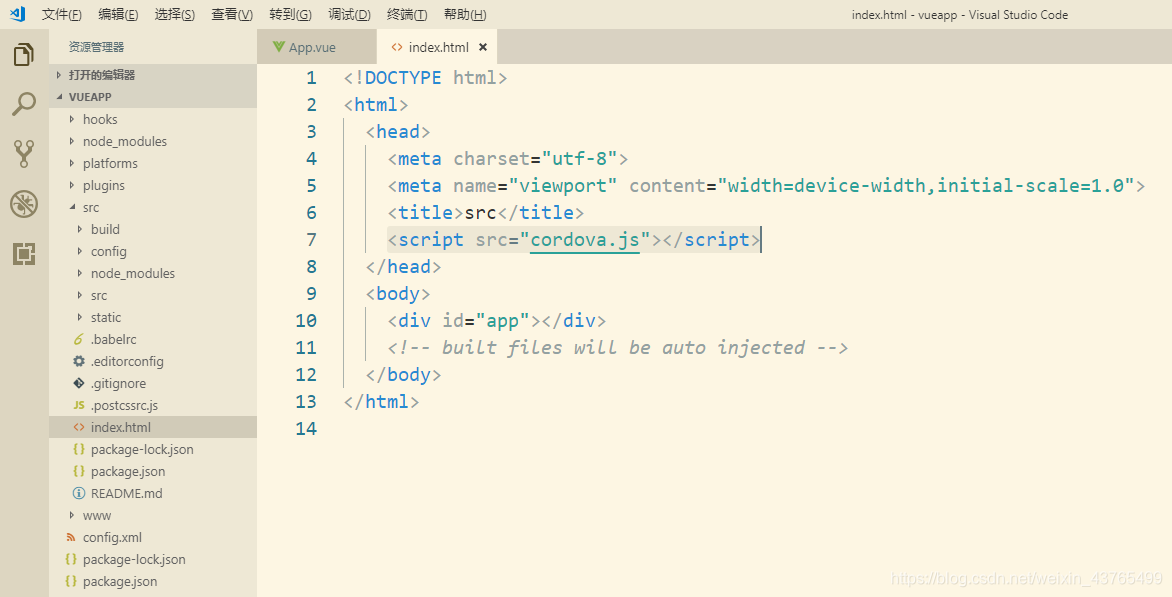Image resolution: width=1172 pixels, height=597 pixels.
Task: Click line number 7 in gutter
Action: tap(312, 240)
